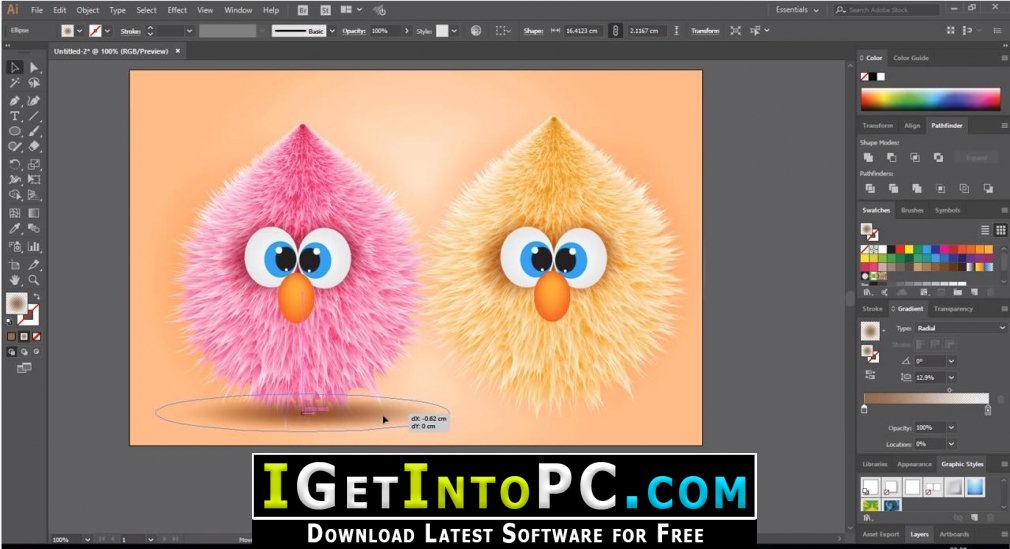This screenshot has height=549, width=1010.
Task: Switch swatches to thumbnail grid view
Action: point(1000,230)
